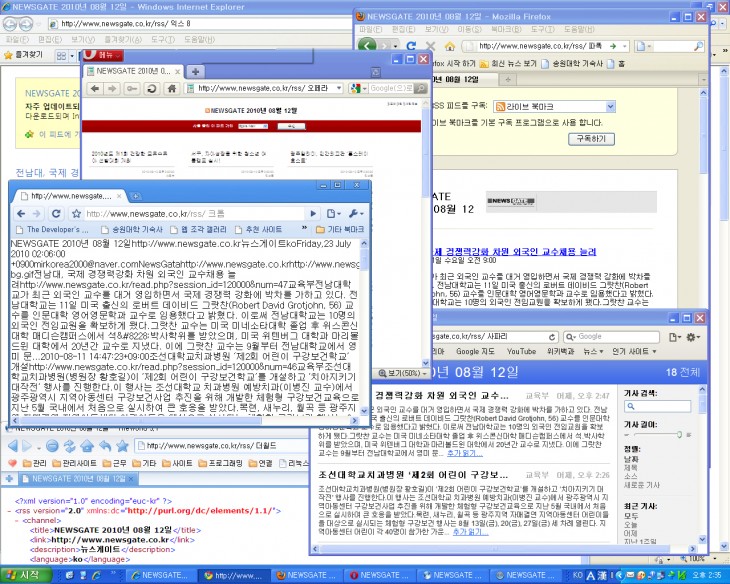Image resolution: width=730 pixels, height=584 pixels.
Task: Open the Safari page menu icon
Action: click(675, 337)
